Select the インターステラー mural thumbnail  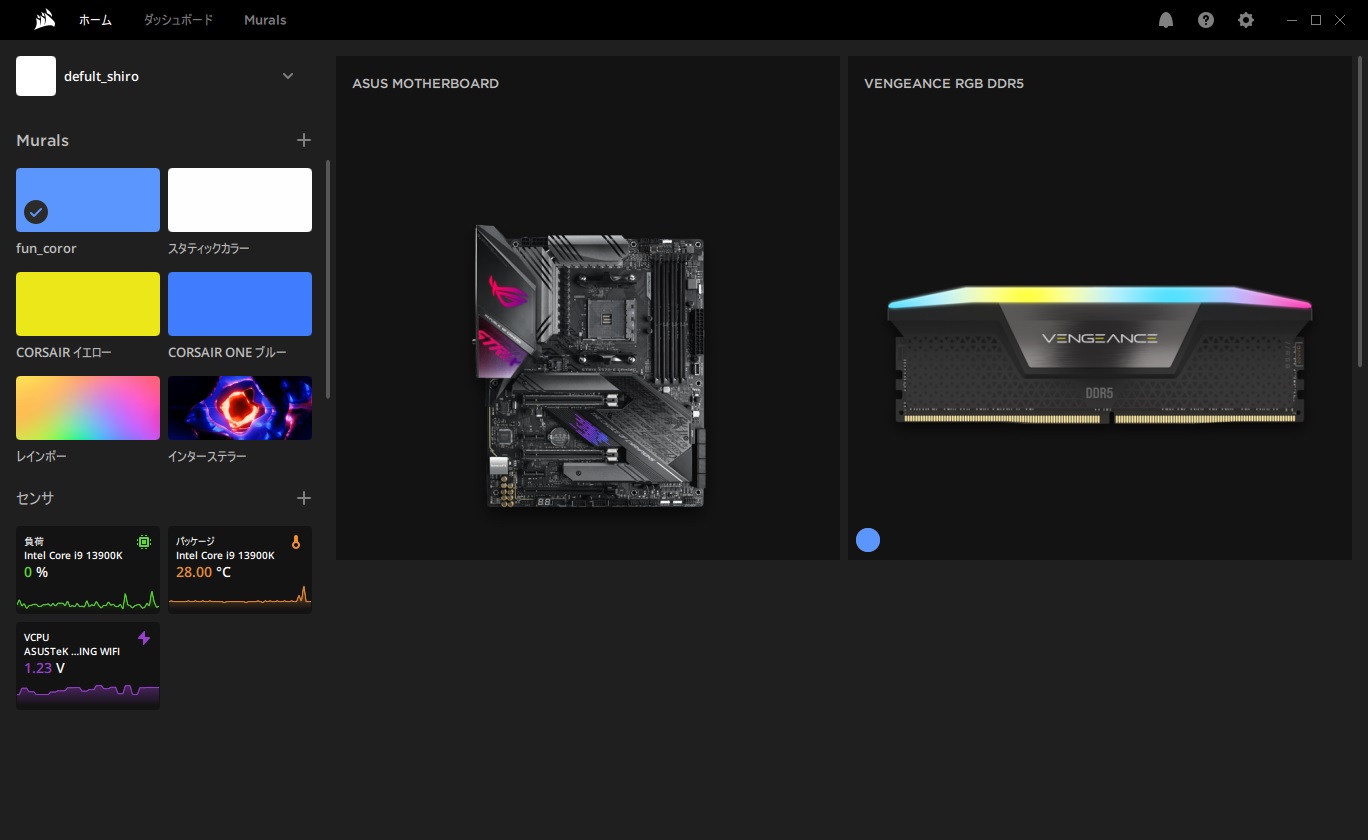click(x=240, y=408)
